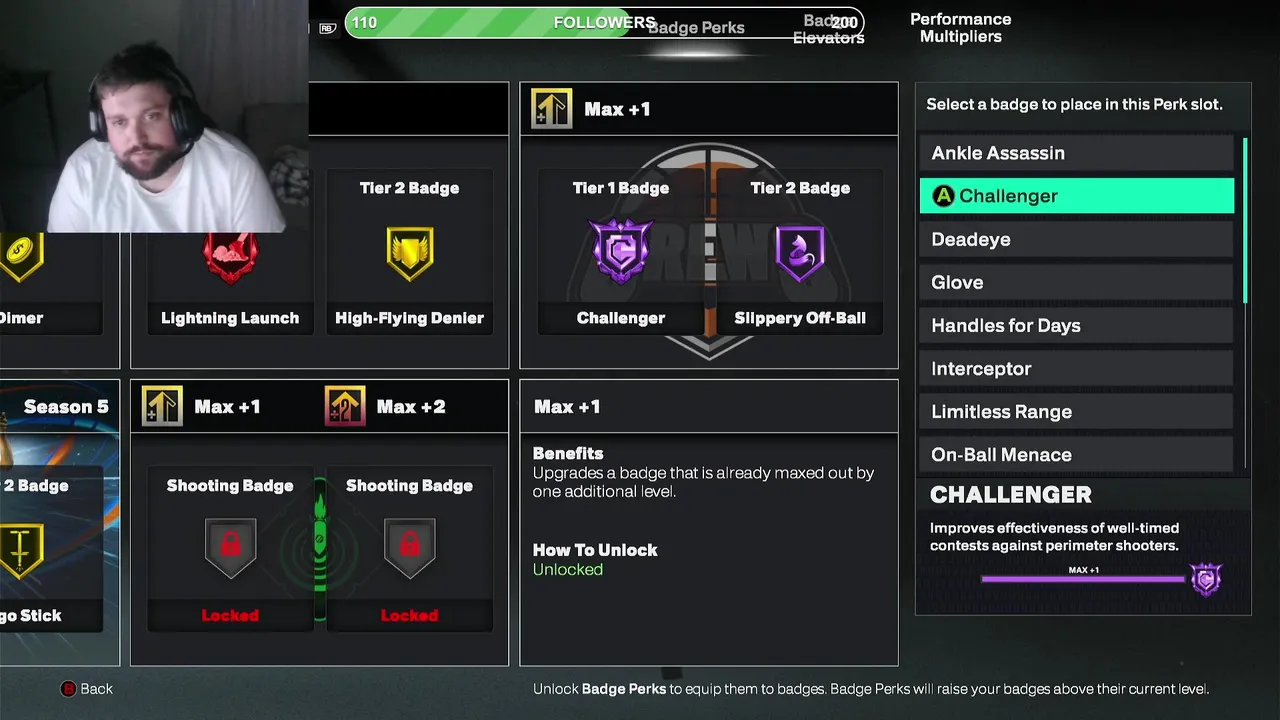
Task: Click the Challenger icon at progress bar end
Action: 1206,579
